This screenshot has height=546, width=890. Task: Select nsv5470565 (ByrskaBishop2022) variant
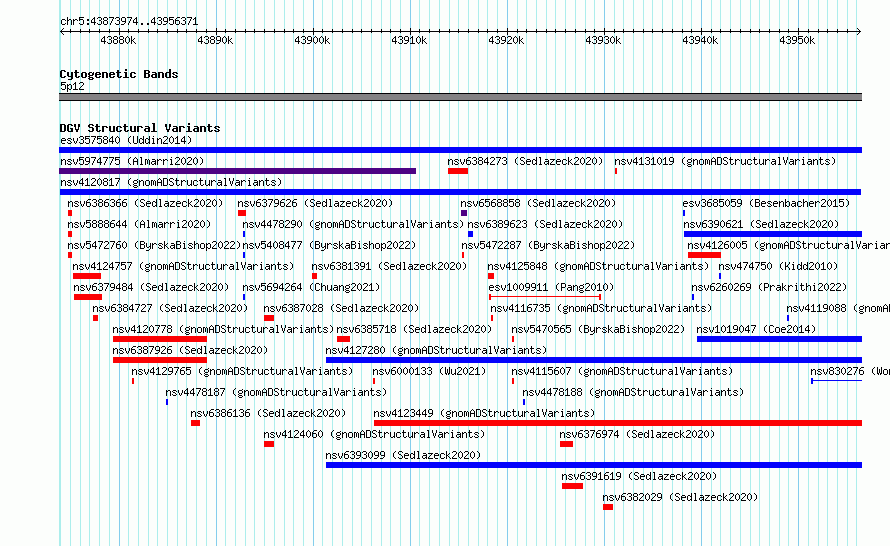coord(598,329)
